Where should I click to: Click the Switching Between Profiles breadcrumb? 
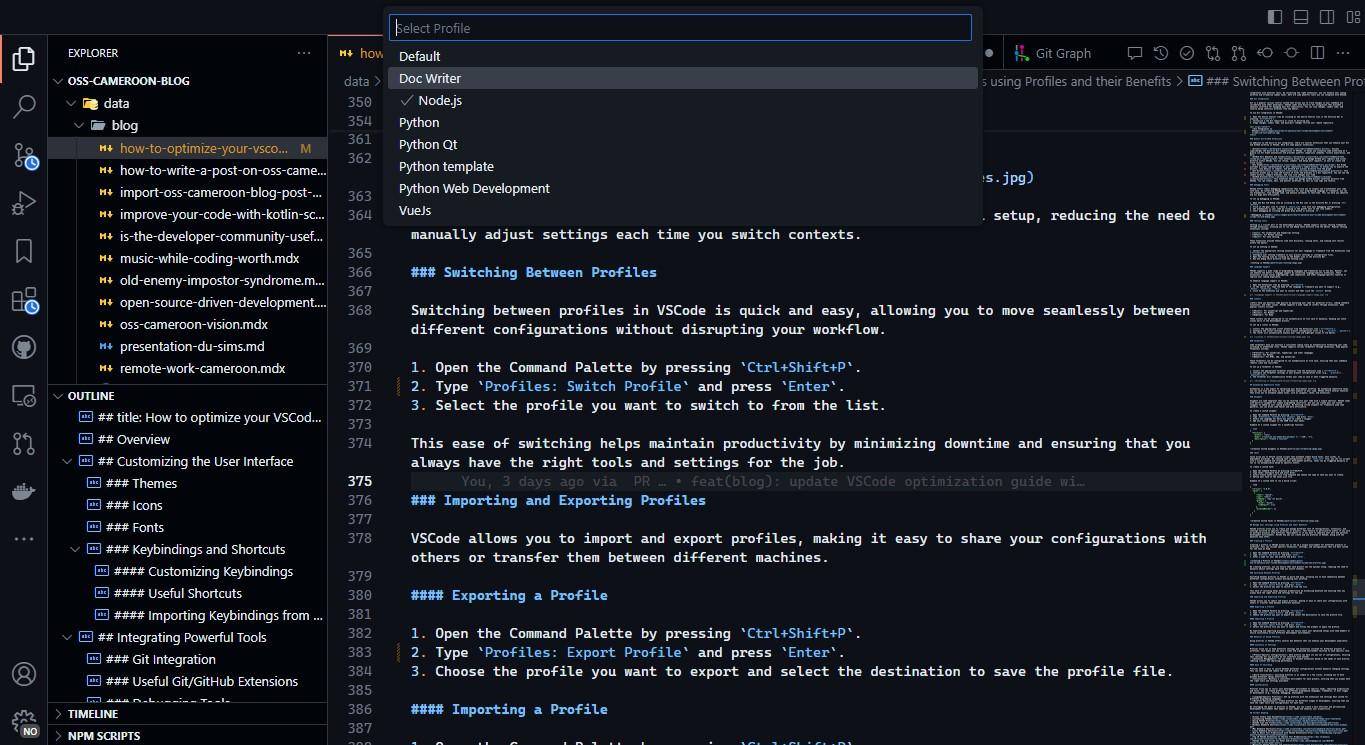(x=1276, y=81)
